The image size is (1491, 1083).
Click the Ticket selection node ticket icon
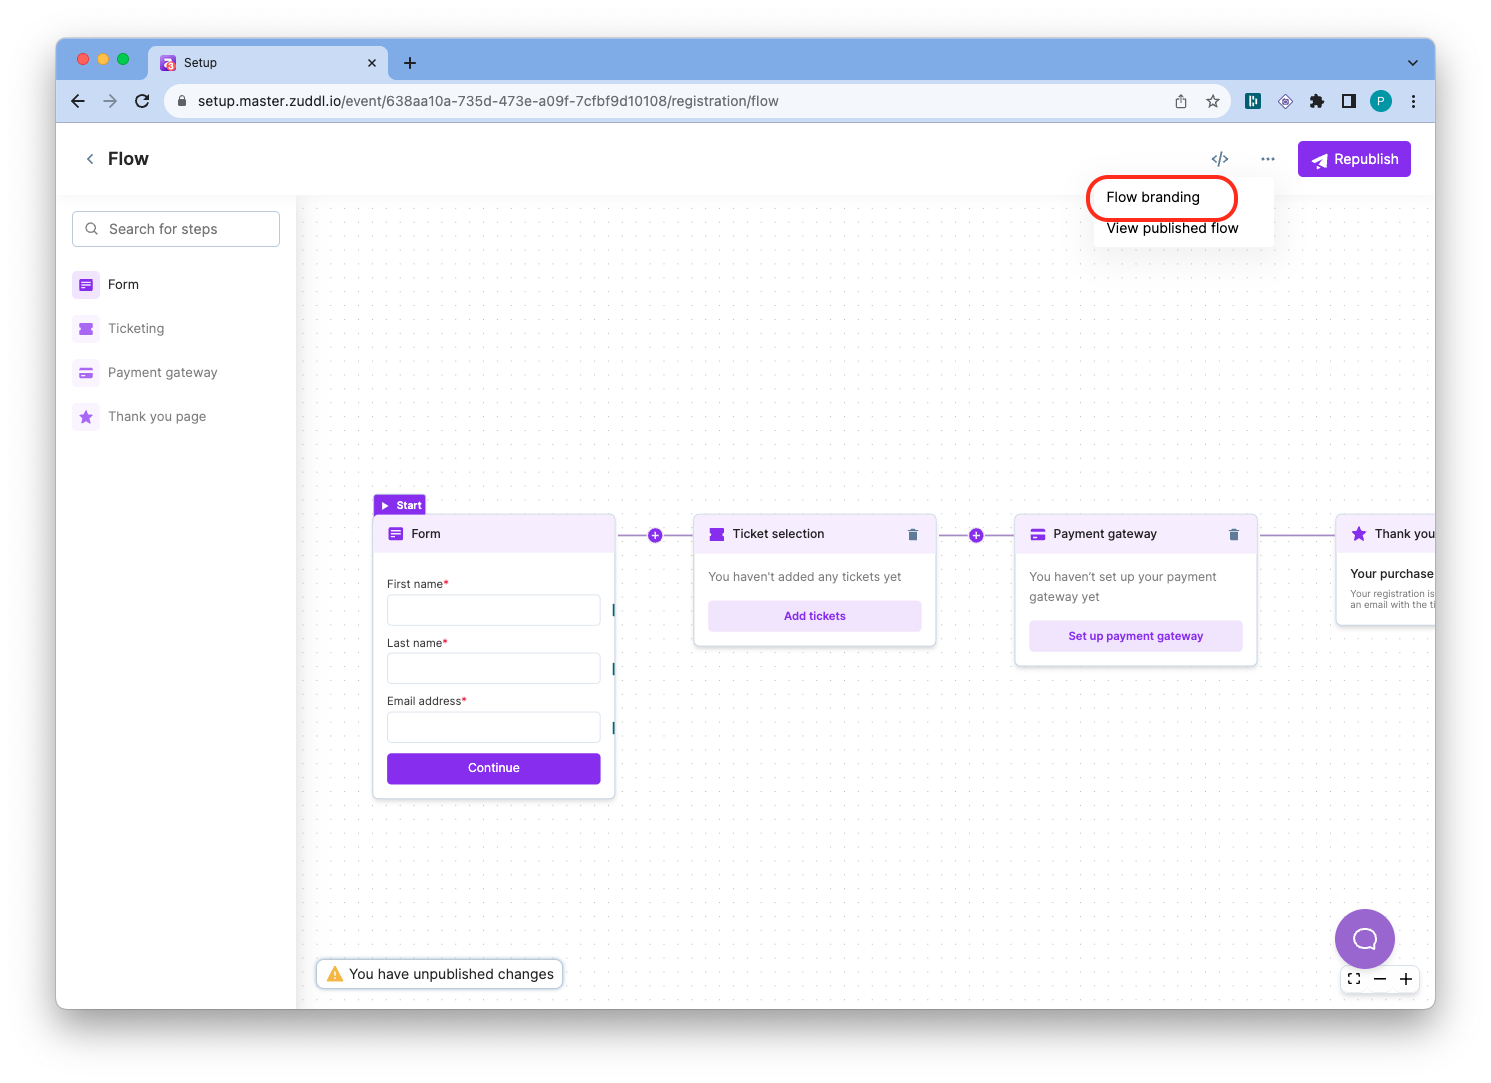click(717, 534)
